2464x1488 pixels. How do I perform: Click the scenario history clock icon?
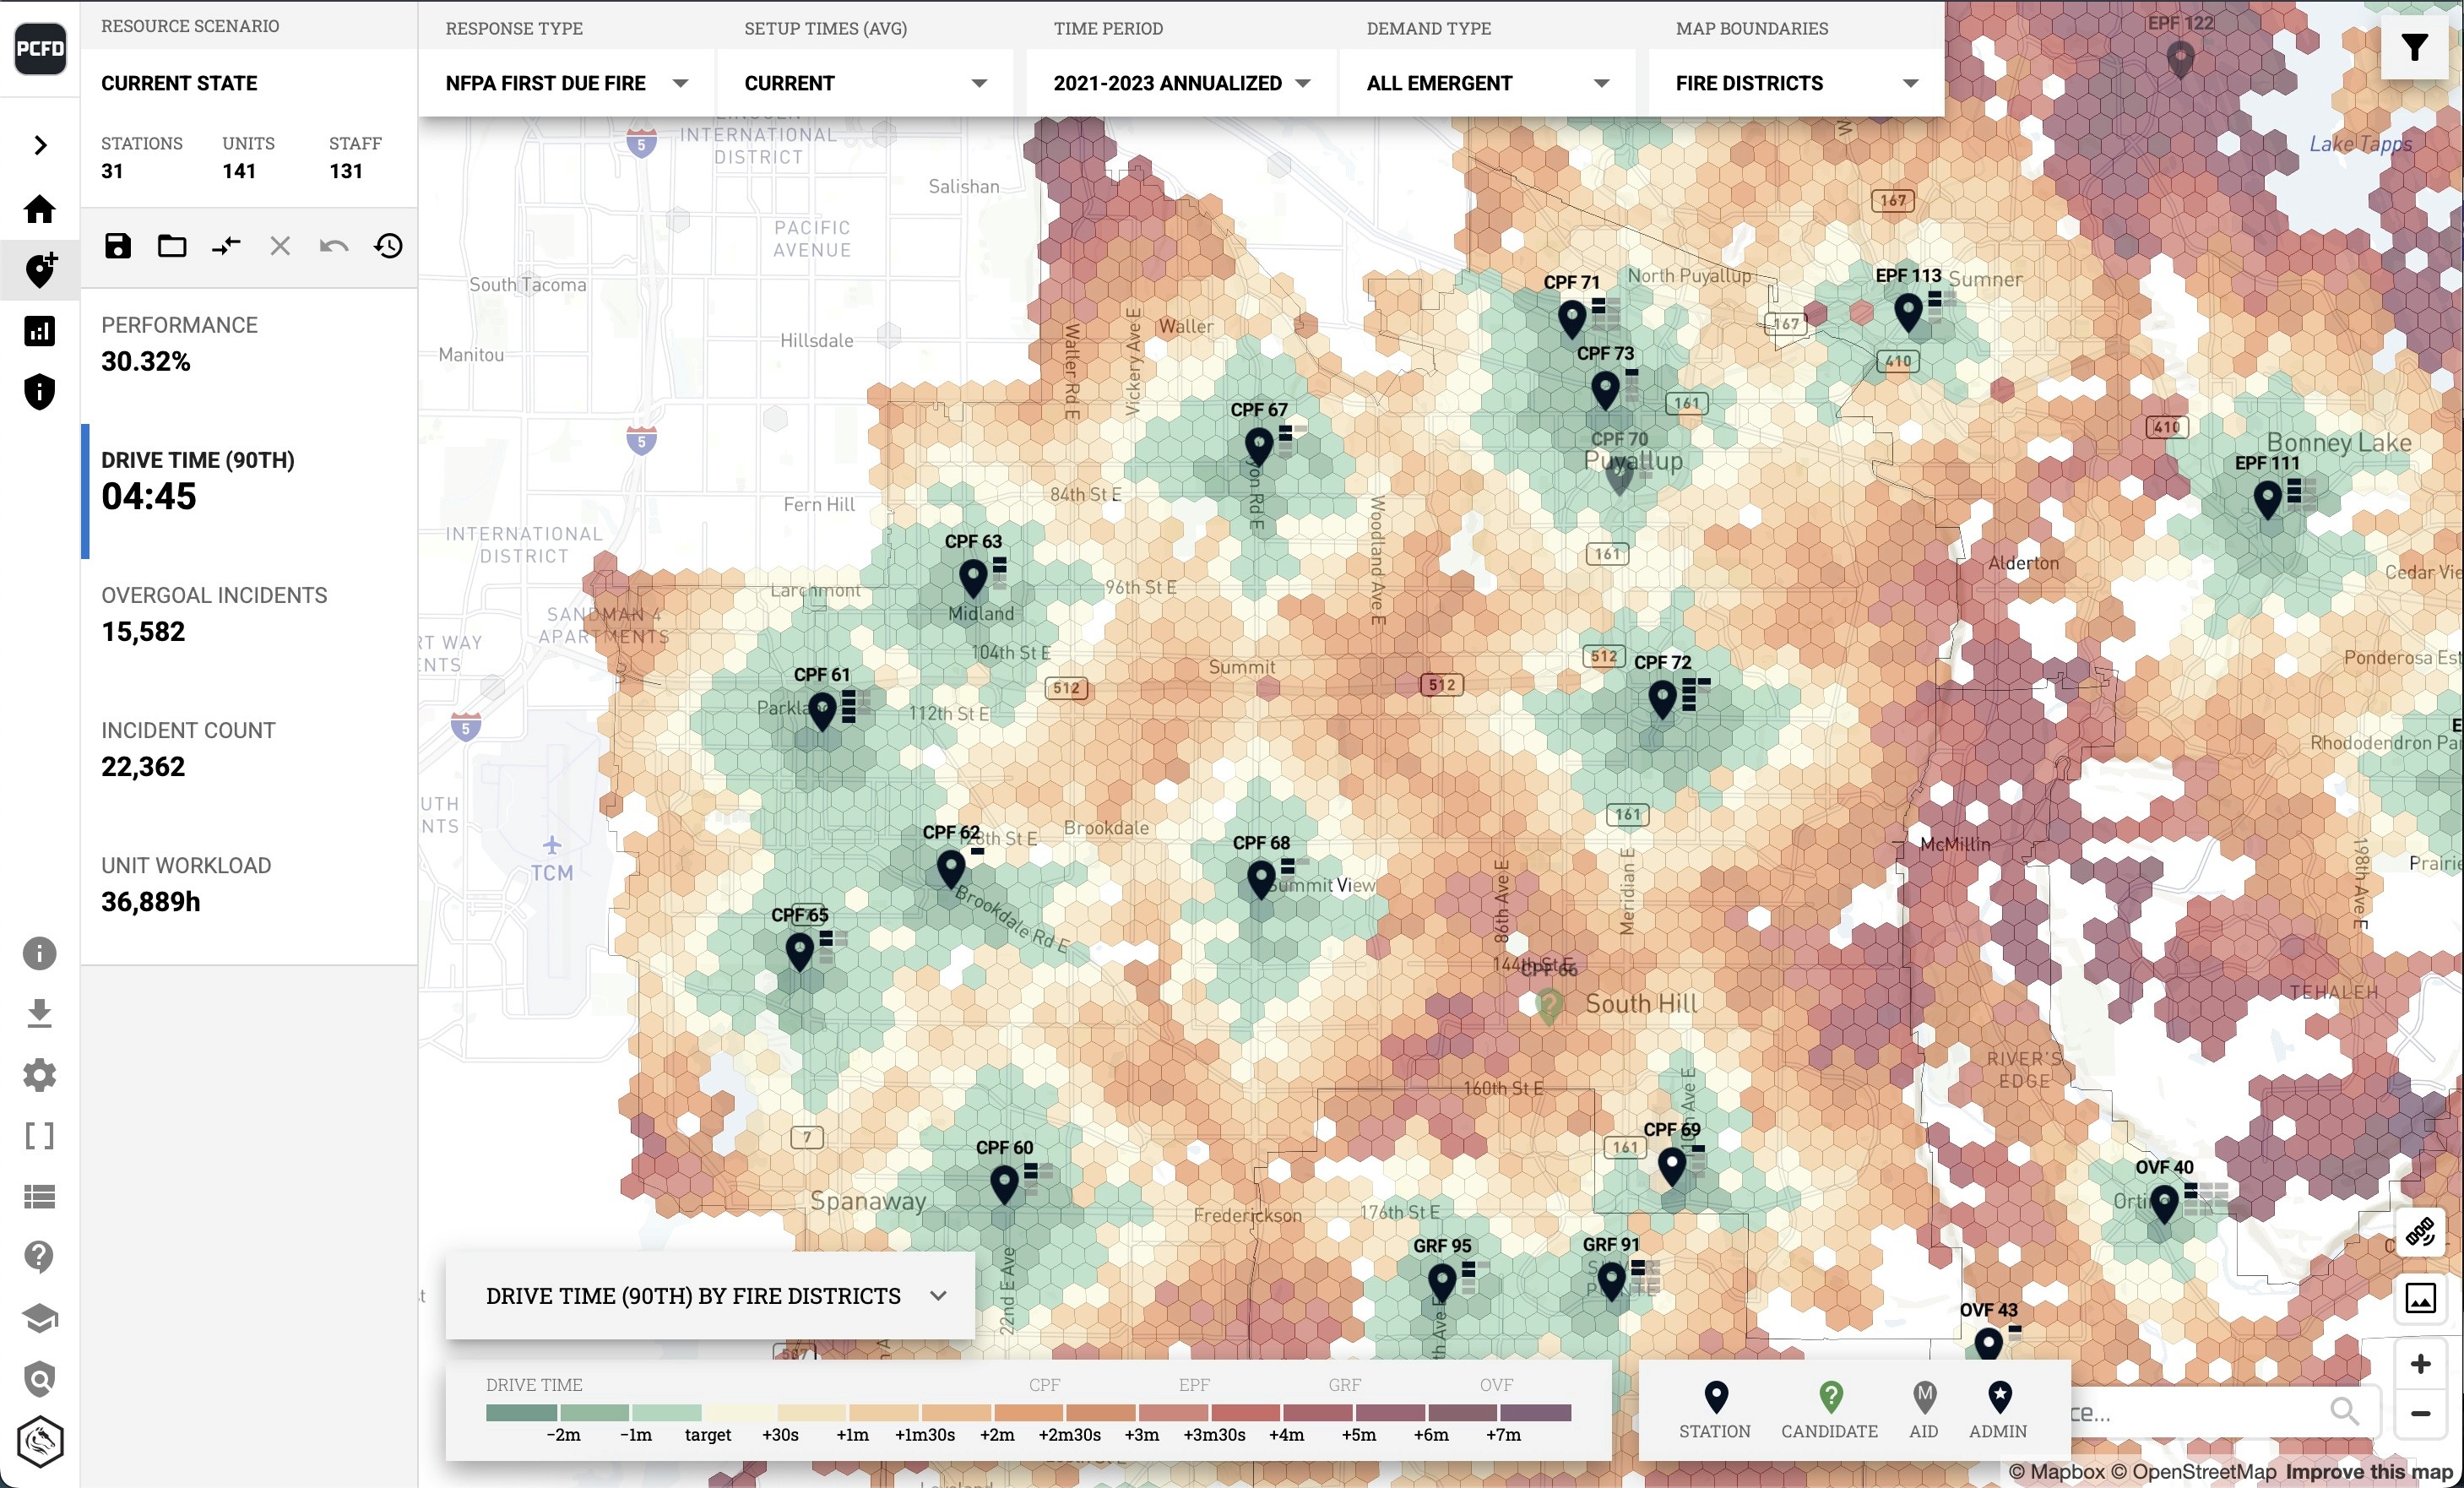[x=388, y=246]
